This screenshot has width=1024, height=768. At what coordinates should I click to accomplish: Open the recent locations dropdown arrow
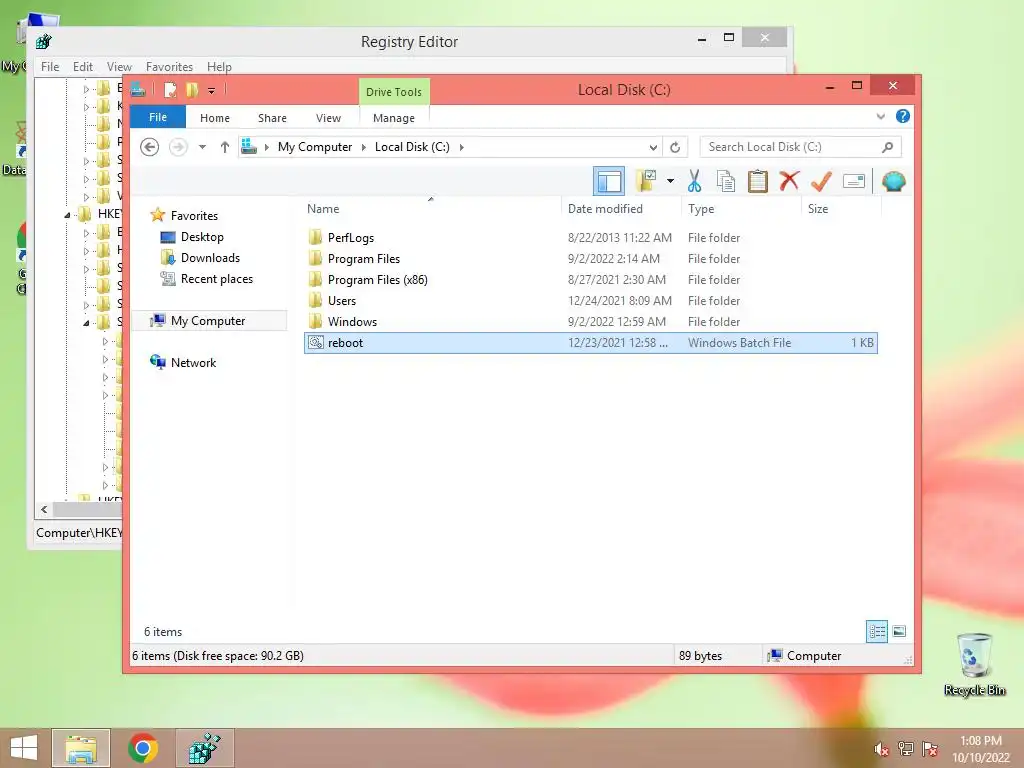[x=202, y=147]
